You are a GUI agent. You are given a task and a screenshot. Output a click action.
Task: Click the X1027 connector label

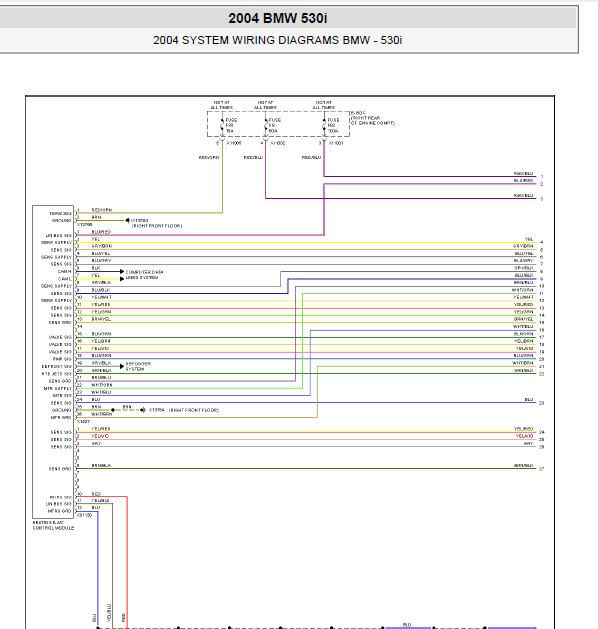[83, 422]
